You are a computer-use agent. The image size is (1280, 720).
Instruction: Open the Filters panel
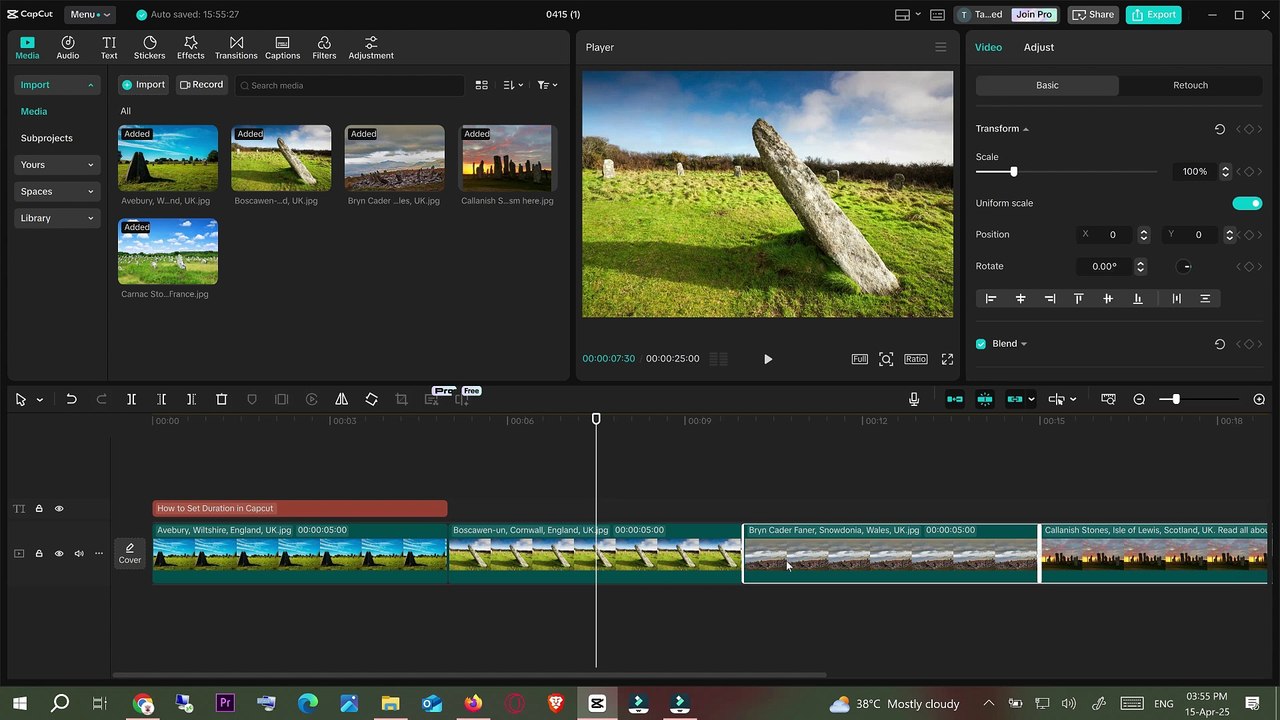324,47
